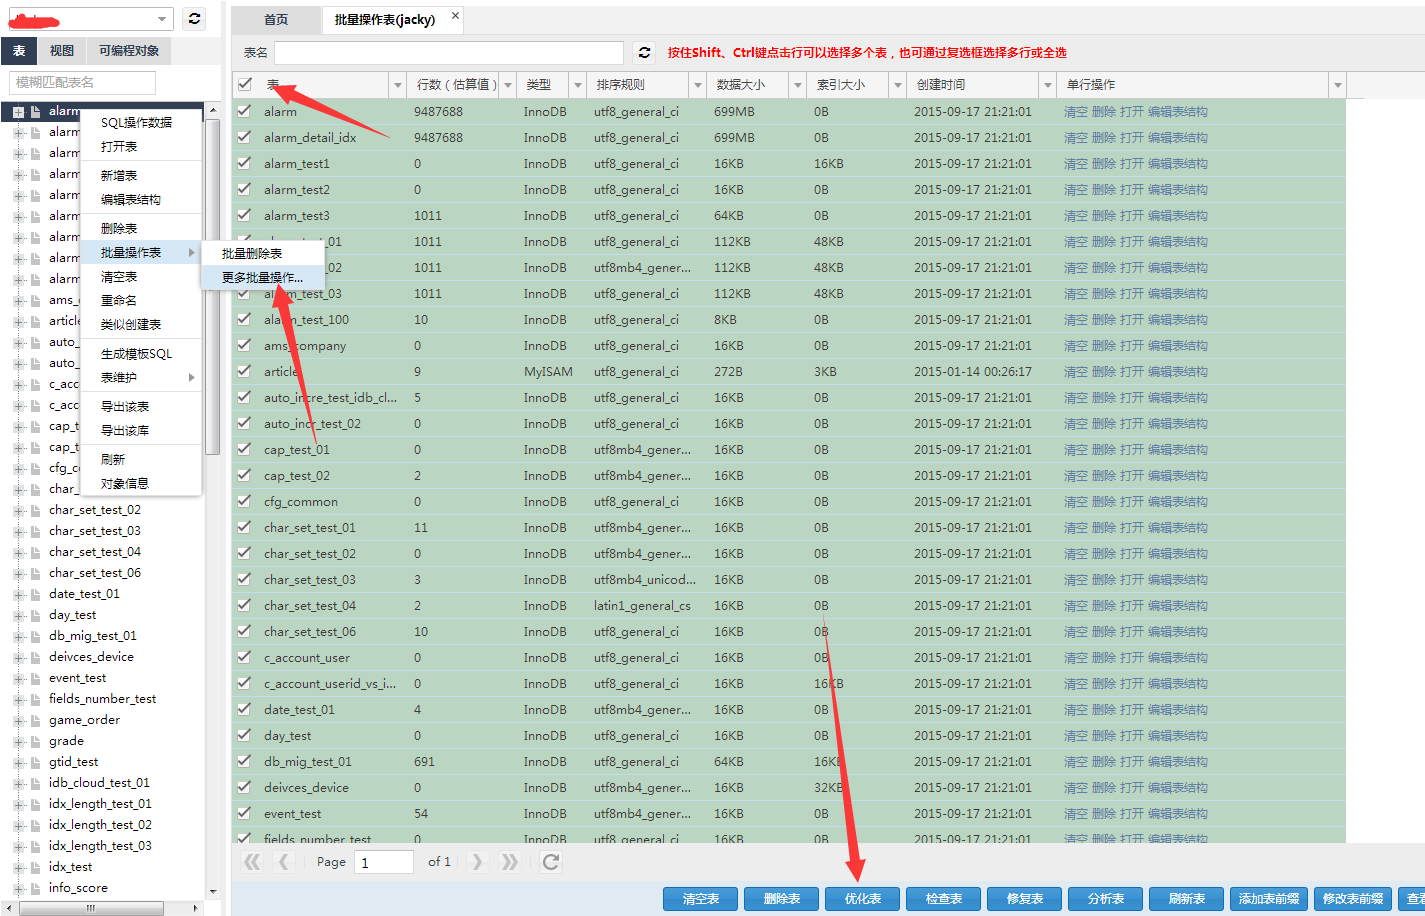This screenshot has width=1425, height=916.
Task: Open the 数据大小 column dropdown arrow
Action: tap(798, 85)
